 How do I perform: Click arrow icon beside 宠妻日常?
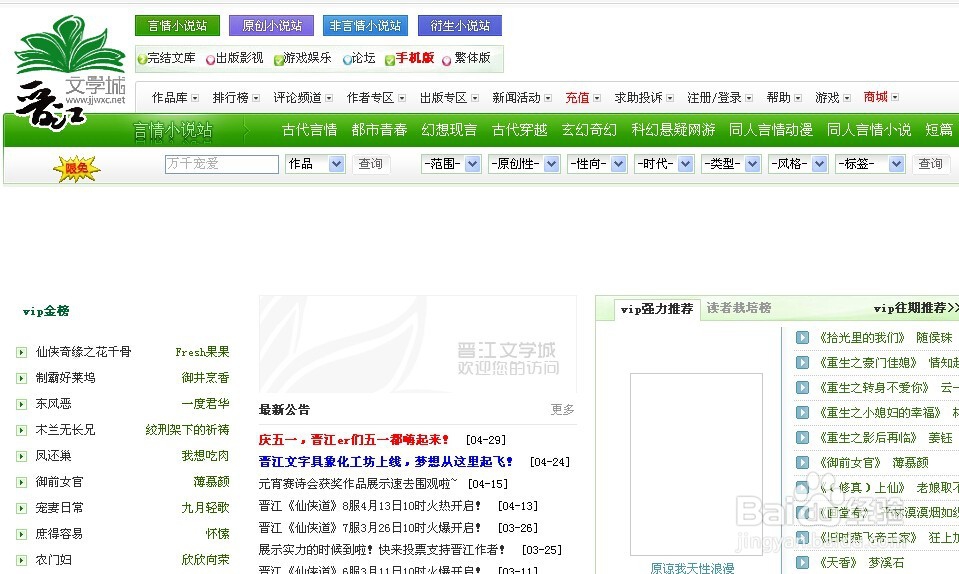[x=21, y=508]
